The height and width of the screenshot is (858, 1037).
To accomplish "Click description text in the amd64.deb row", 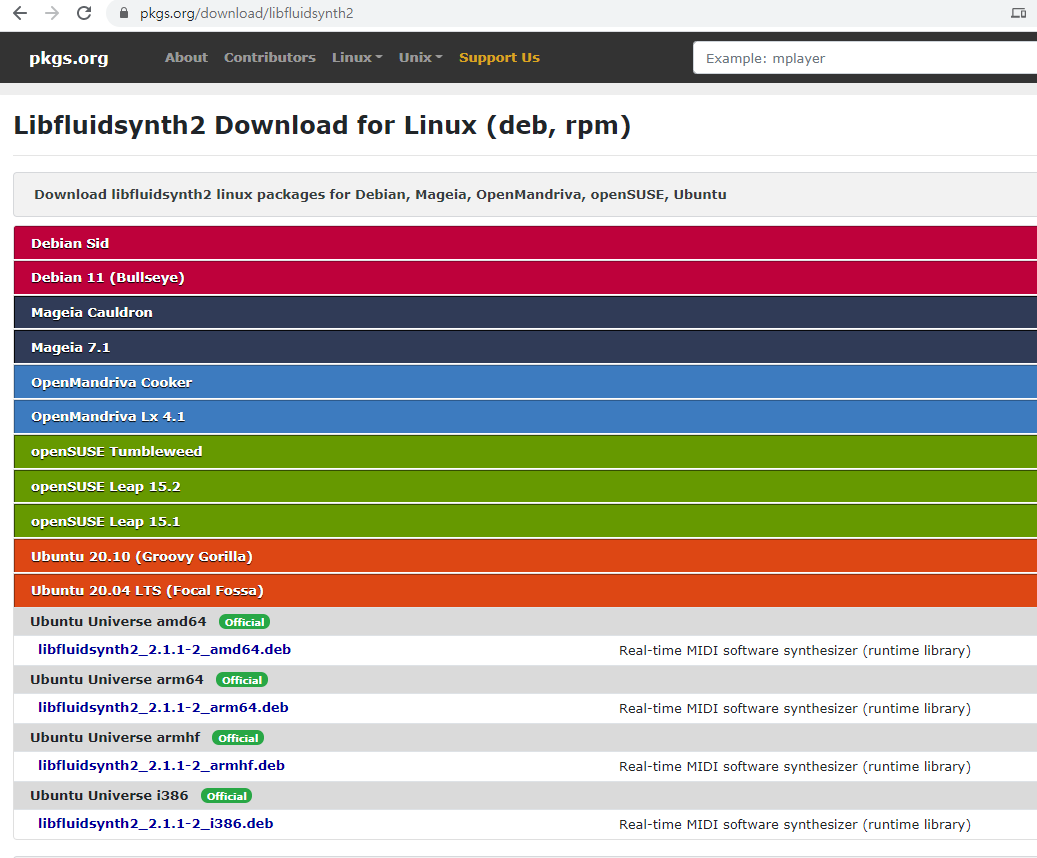I will 795,650.
